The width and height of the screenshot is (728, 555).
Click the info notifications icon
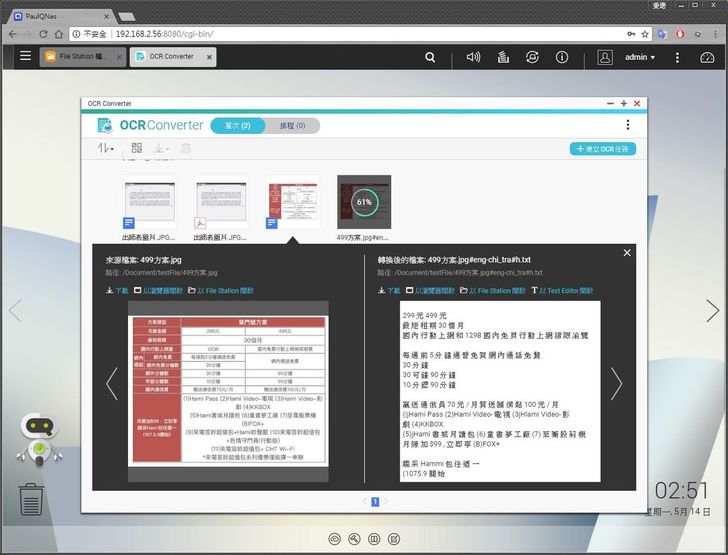[x=562, y=57]
